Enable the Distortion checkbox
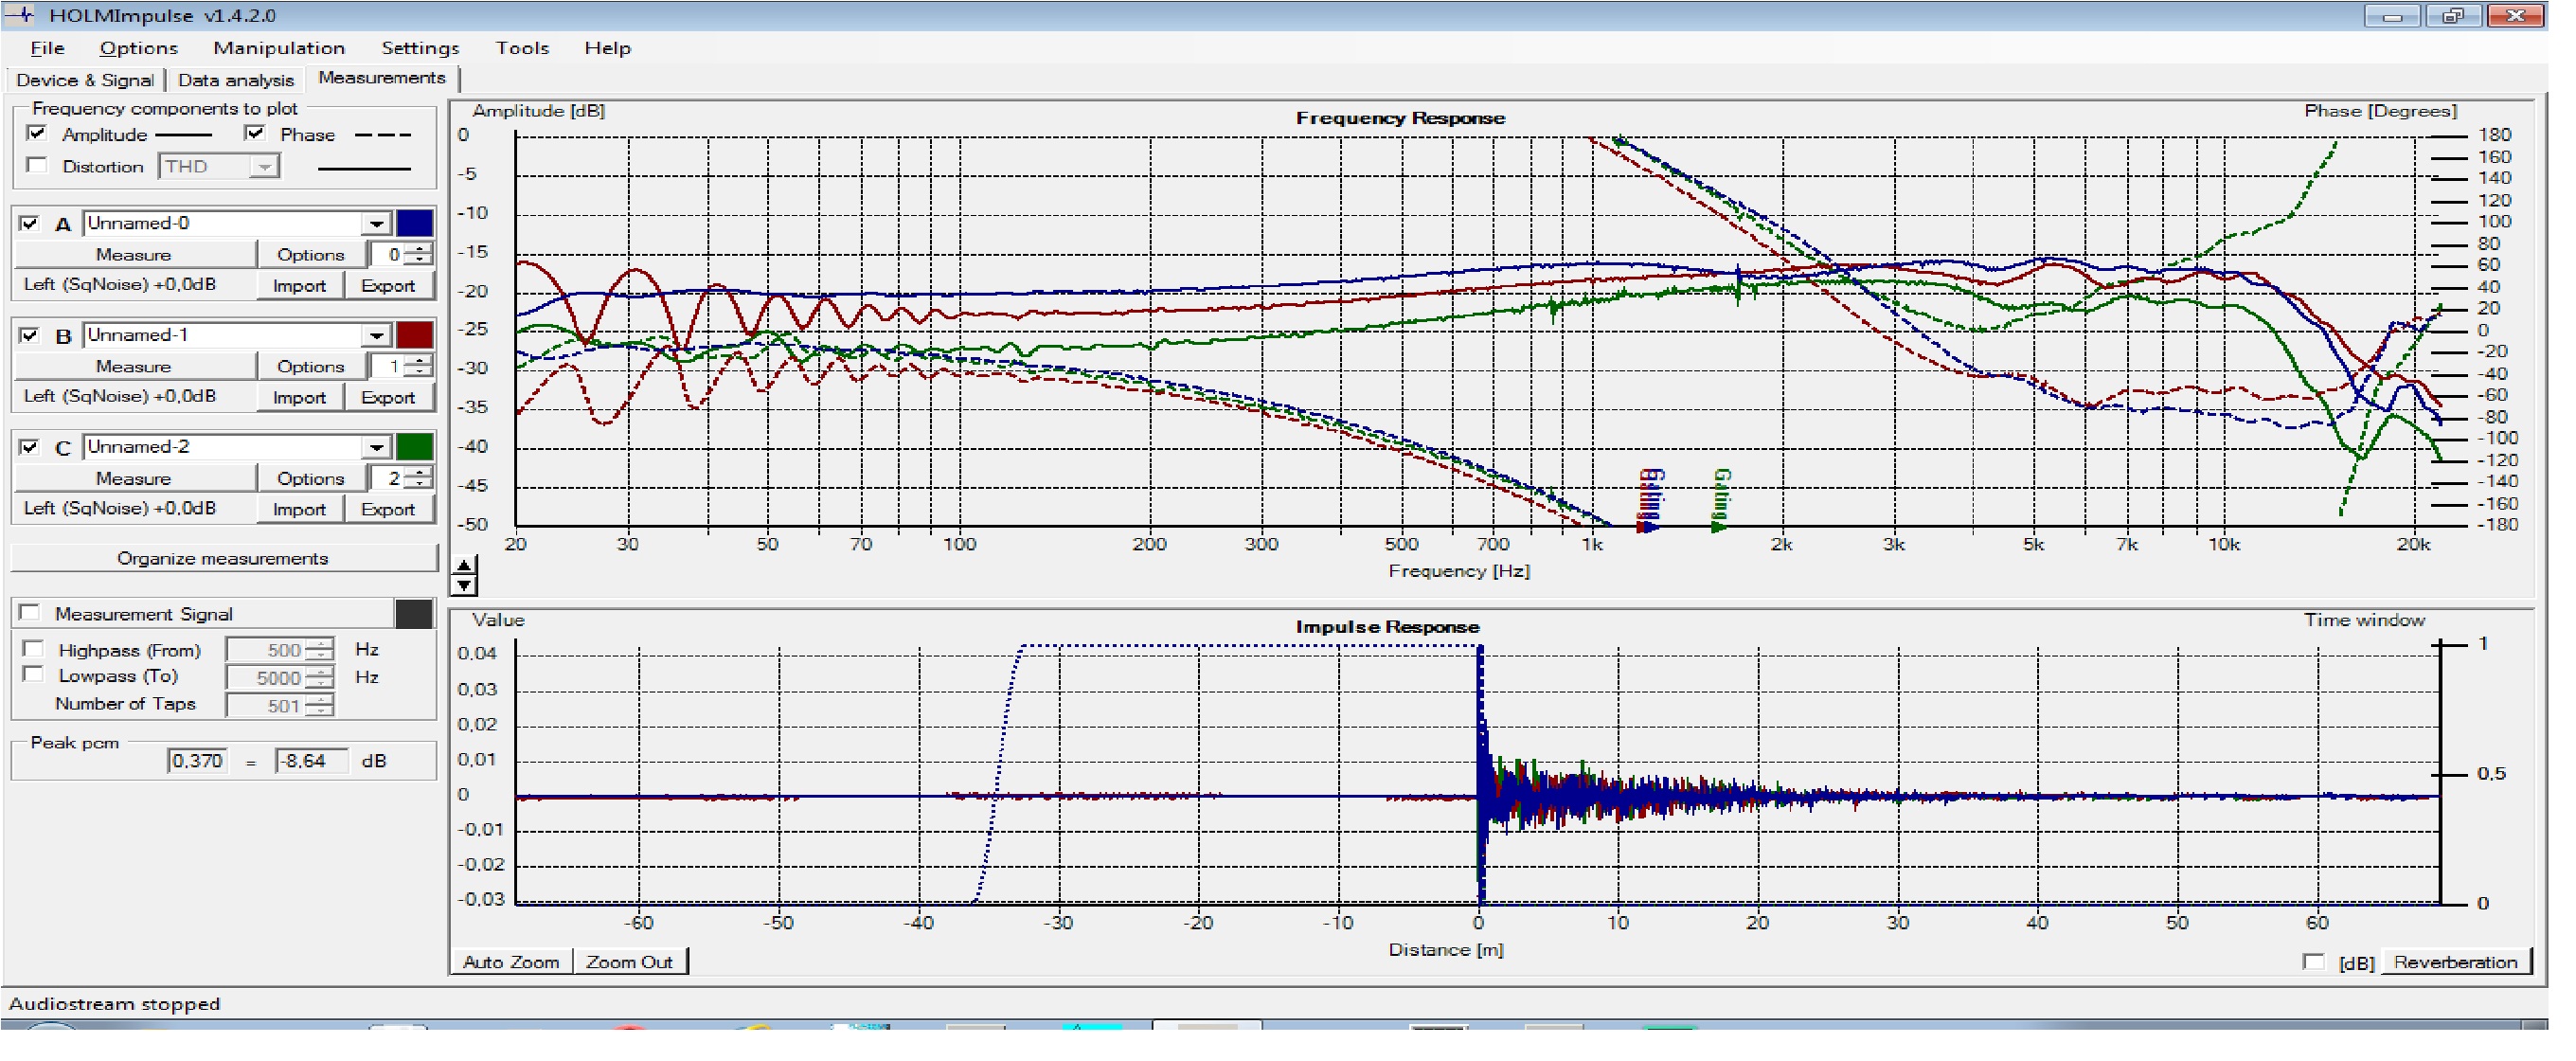The image size is (2576, 1061). tap(37, 166)
